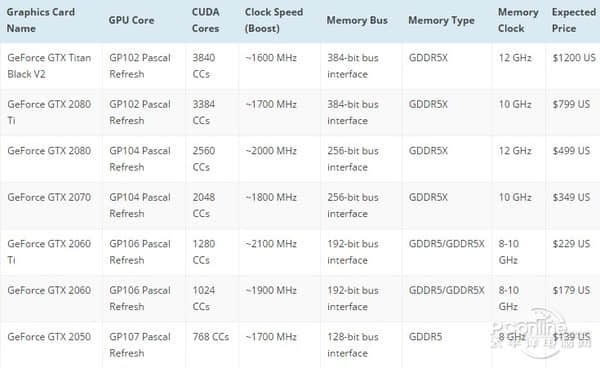600x368 pixels.
Task: Select the GeForce GTX 2070 name cell
Action: pyautogui.click(x=49, y=197)
